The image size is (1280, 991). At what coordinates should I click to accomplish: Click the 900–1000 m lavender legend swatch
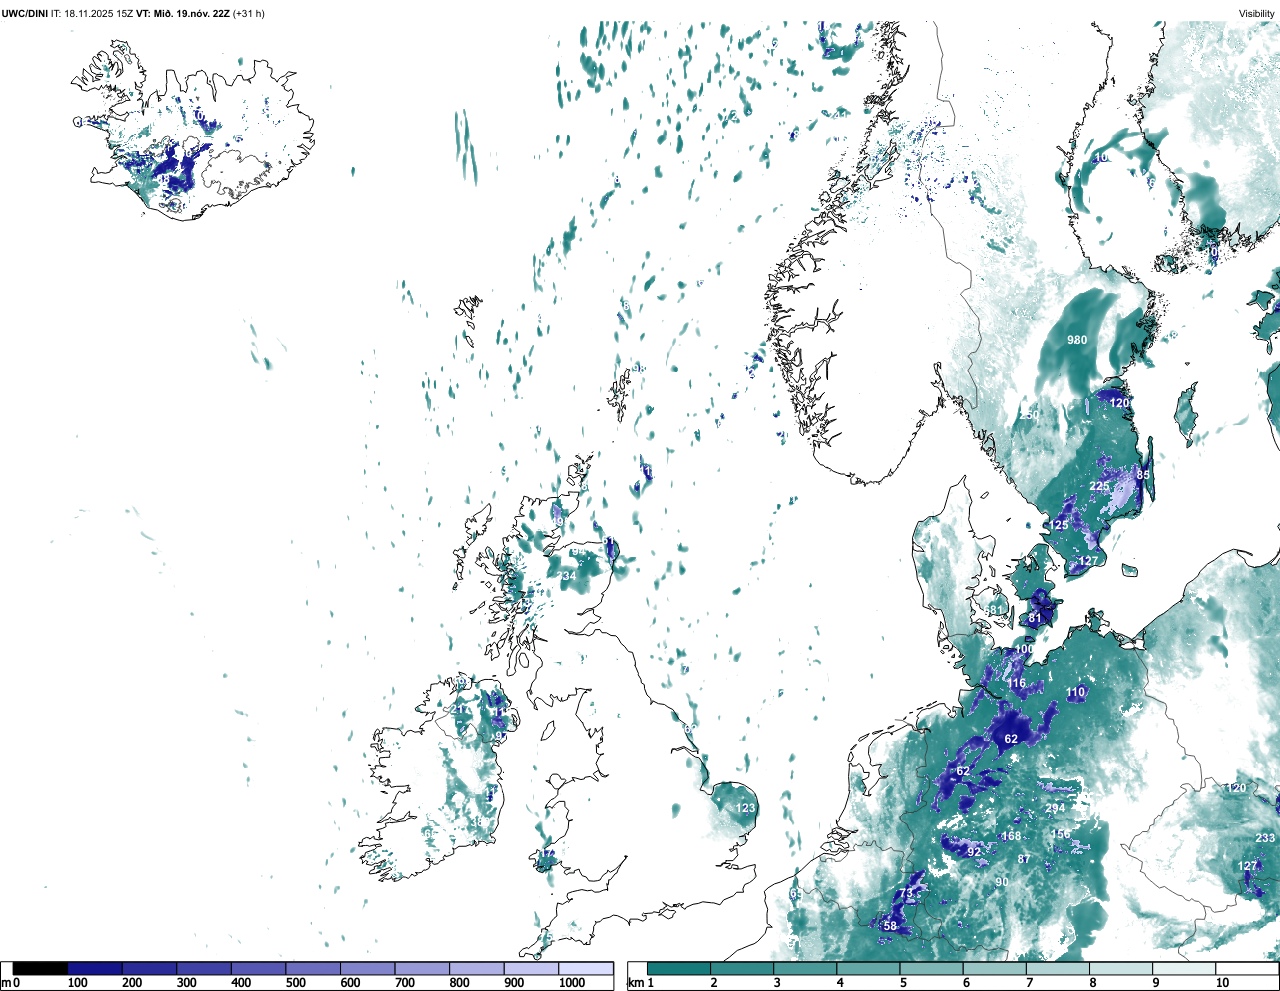pos(531,968)
